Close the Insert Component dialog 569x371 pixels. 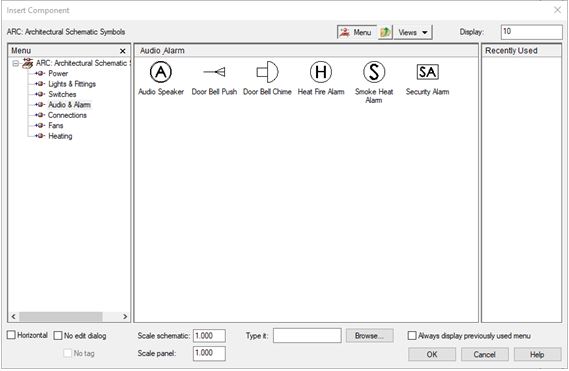[557, 10]
